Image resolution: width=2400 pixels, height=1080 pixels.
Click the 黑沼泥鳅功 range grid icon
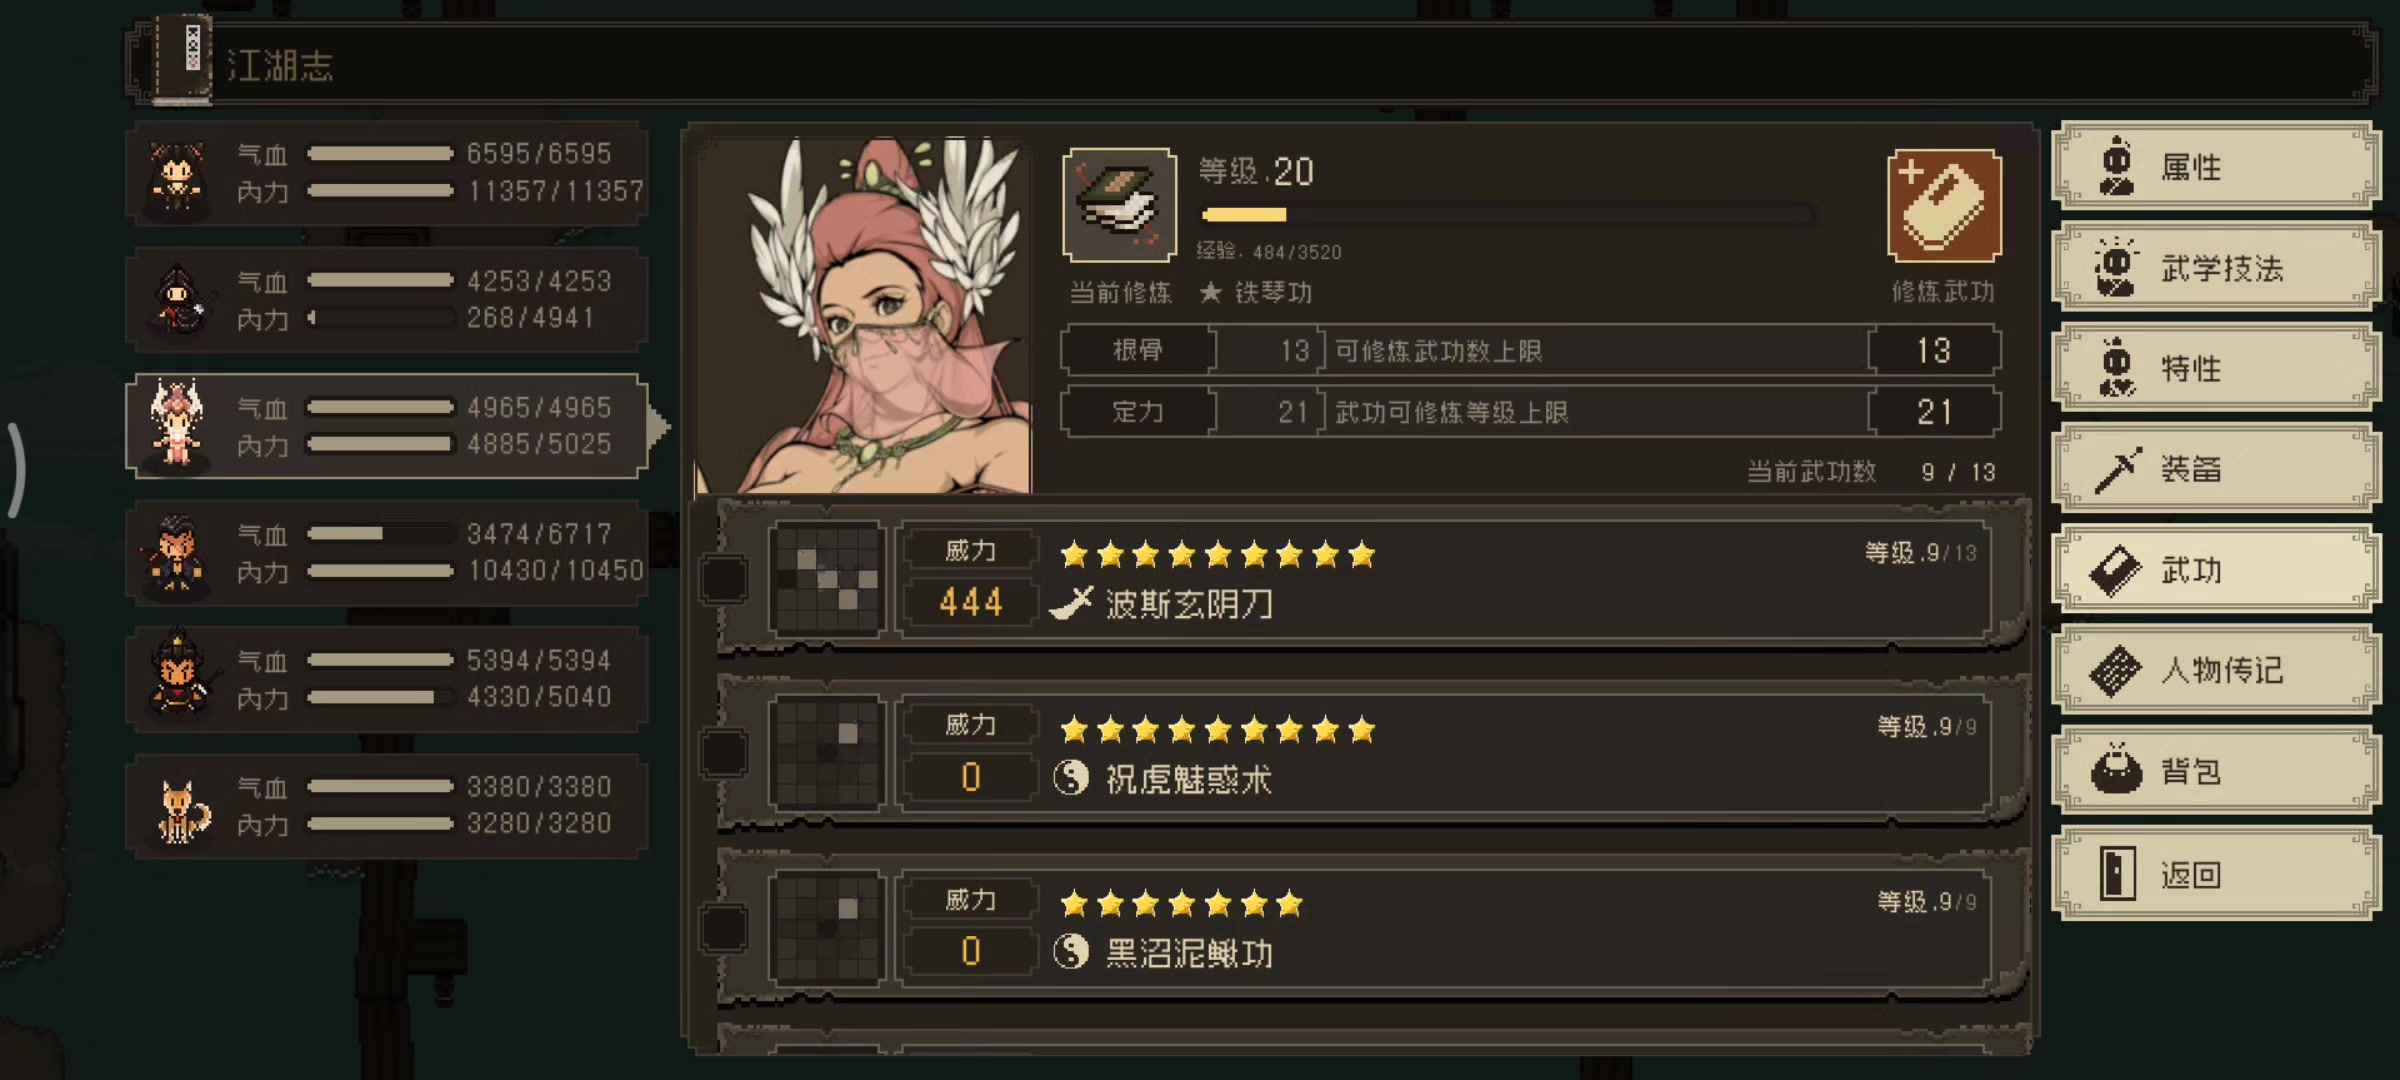click(x=826, y=927)
